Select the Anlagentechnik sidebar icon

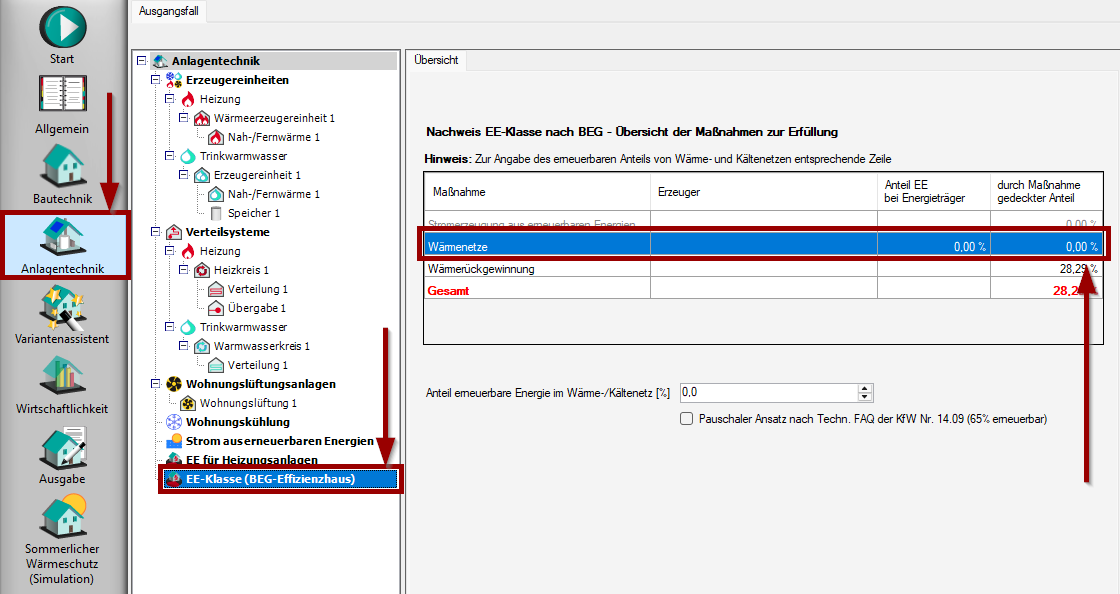62,237
